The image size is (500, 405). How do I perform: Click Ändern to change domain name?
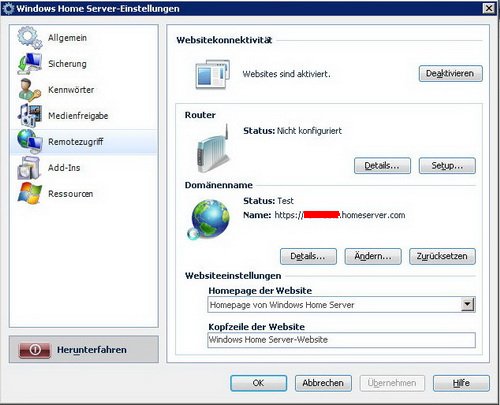373,256
